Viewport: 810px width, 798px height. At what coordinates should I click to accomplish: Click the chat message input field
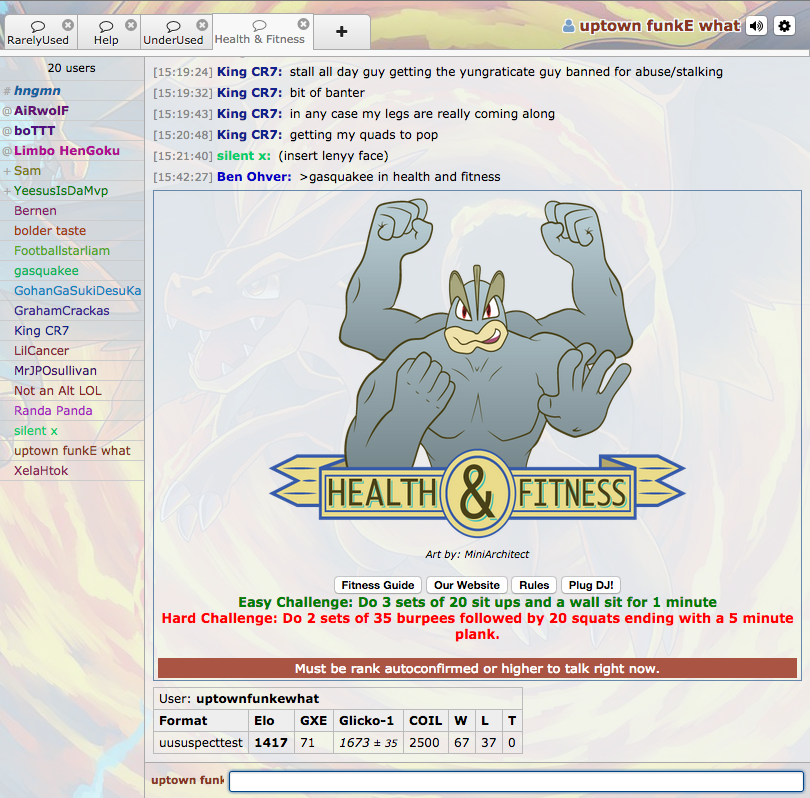516,781
